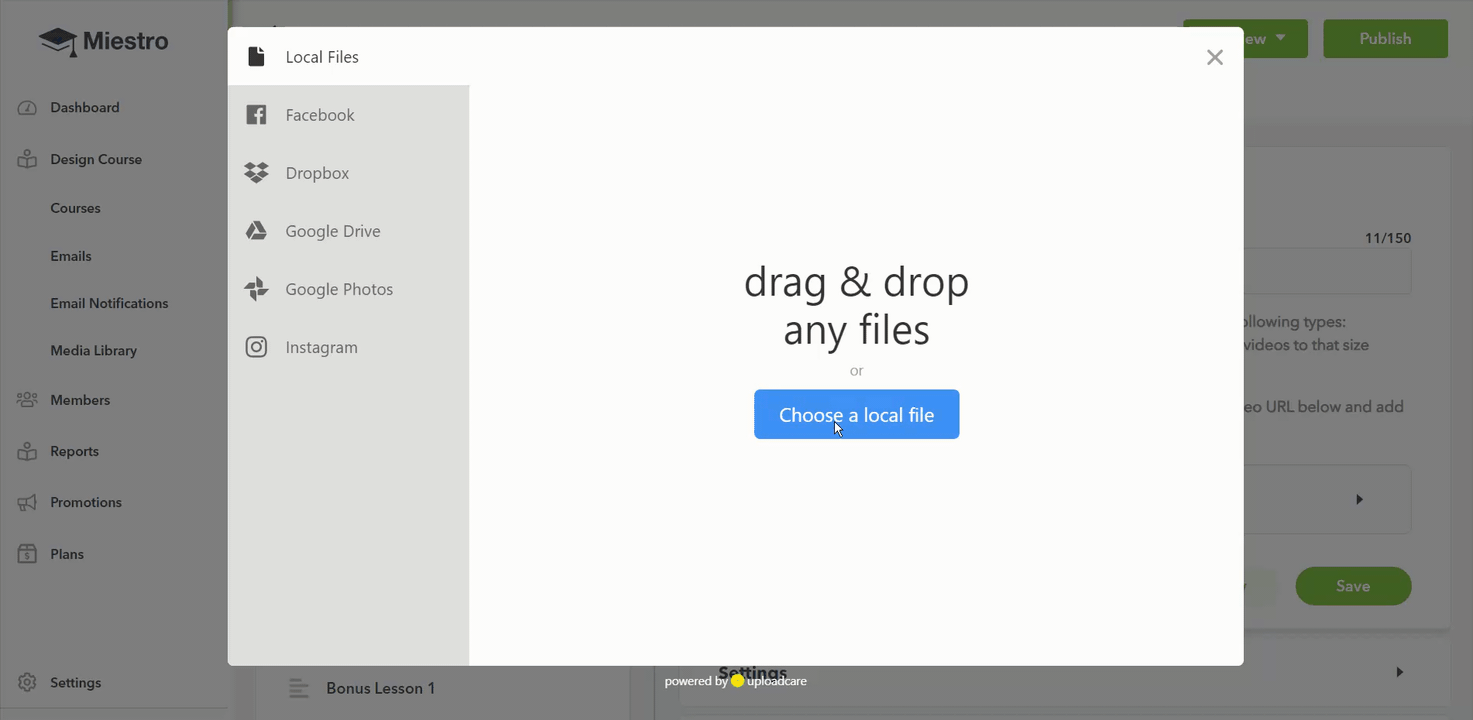The height and width of the screenshot is (720, 1473).
Task: Click the Instagram camera icon
Action: (x=257, y=347)
